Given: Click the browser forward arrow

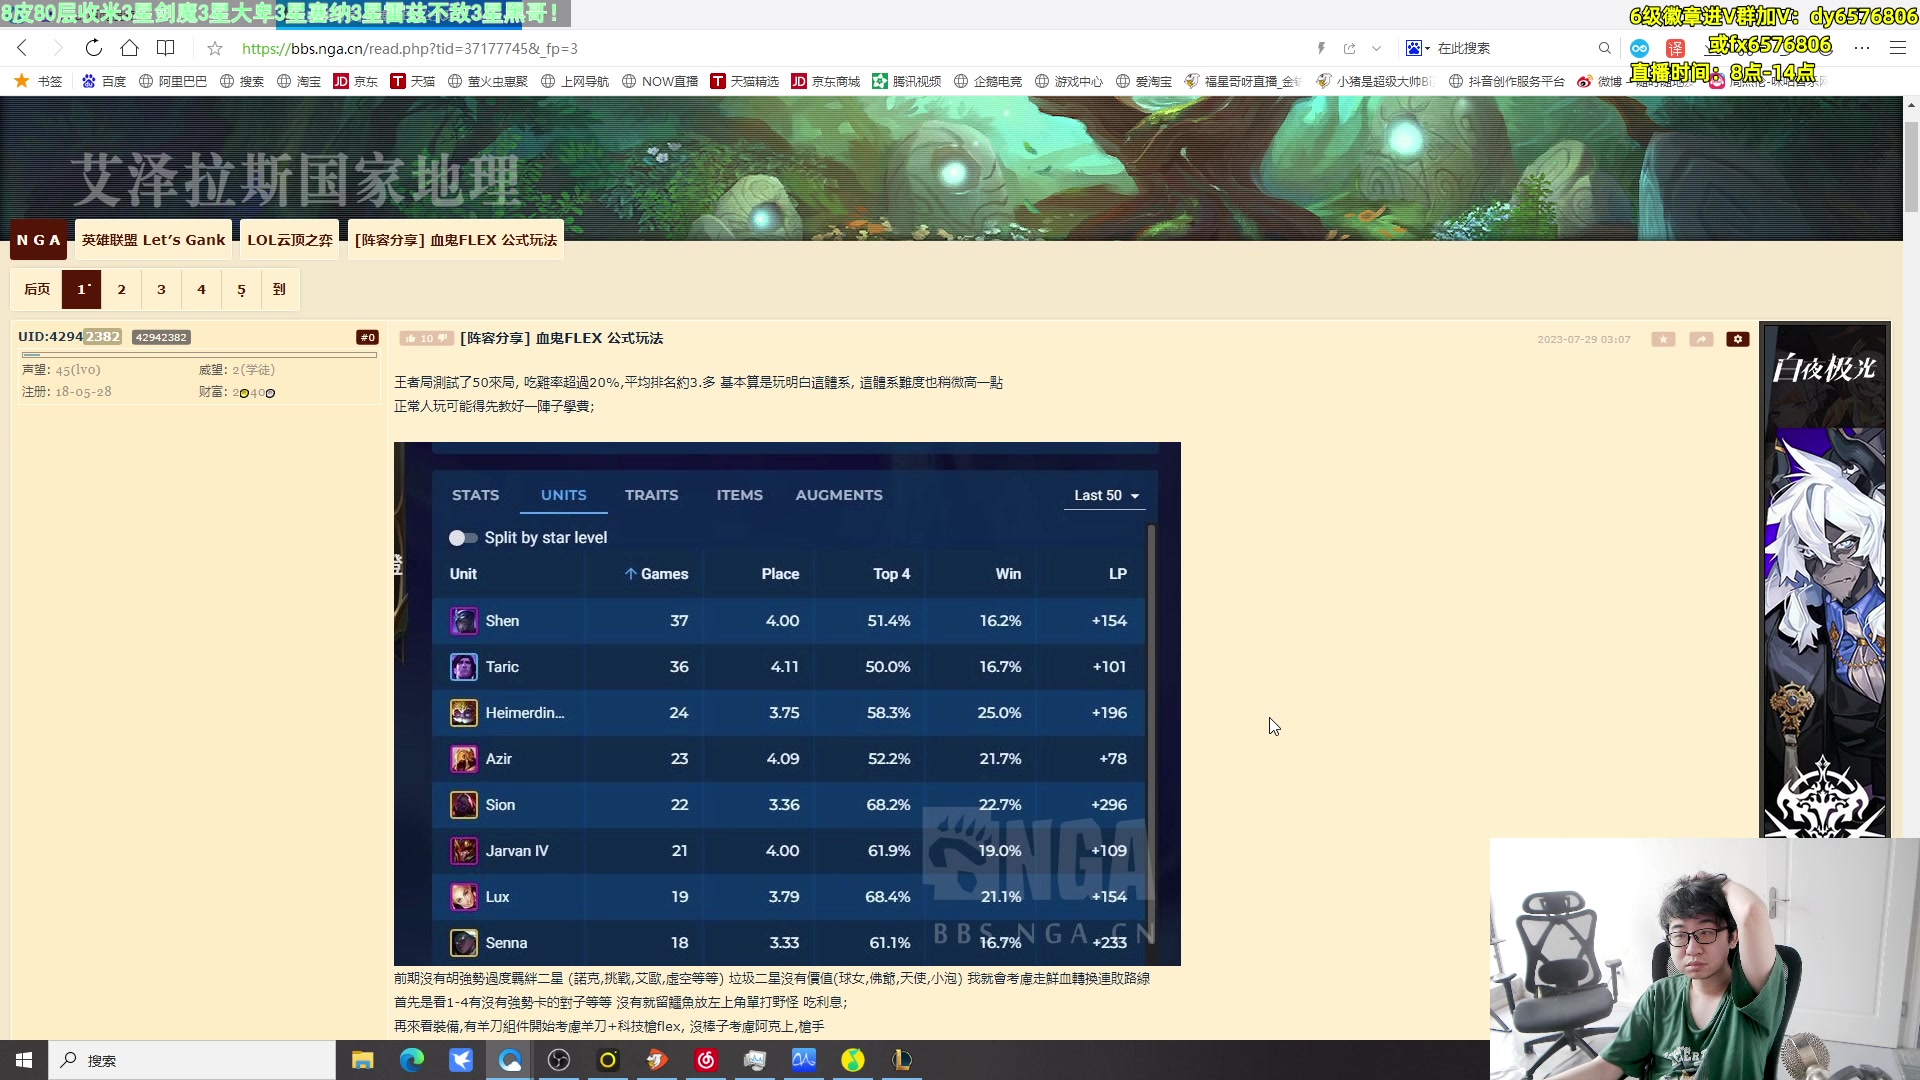Looking at the screenshot, I should (57, 48).
